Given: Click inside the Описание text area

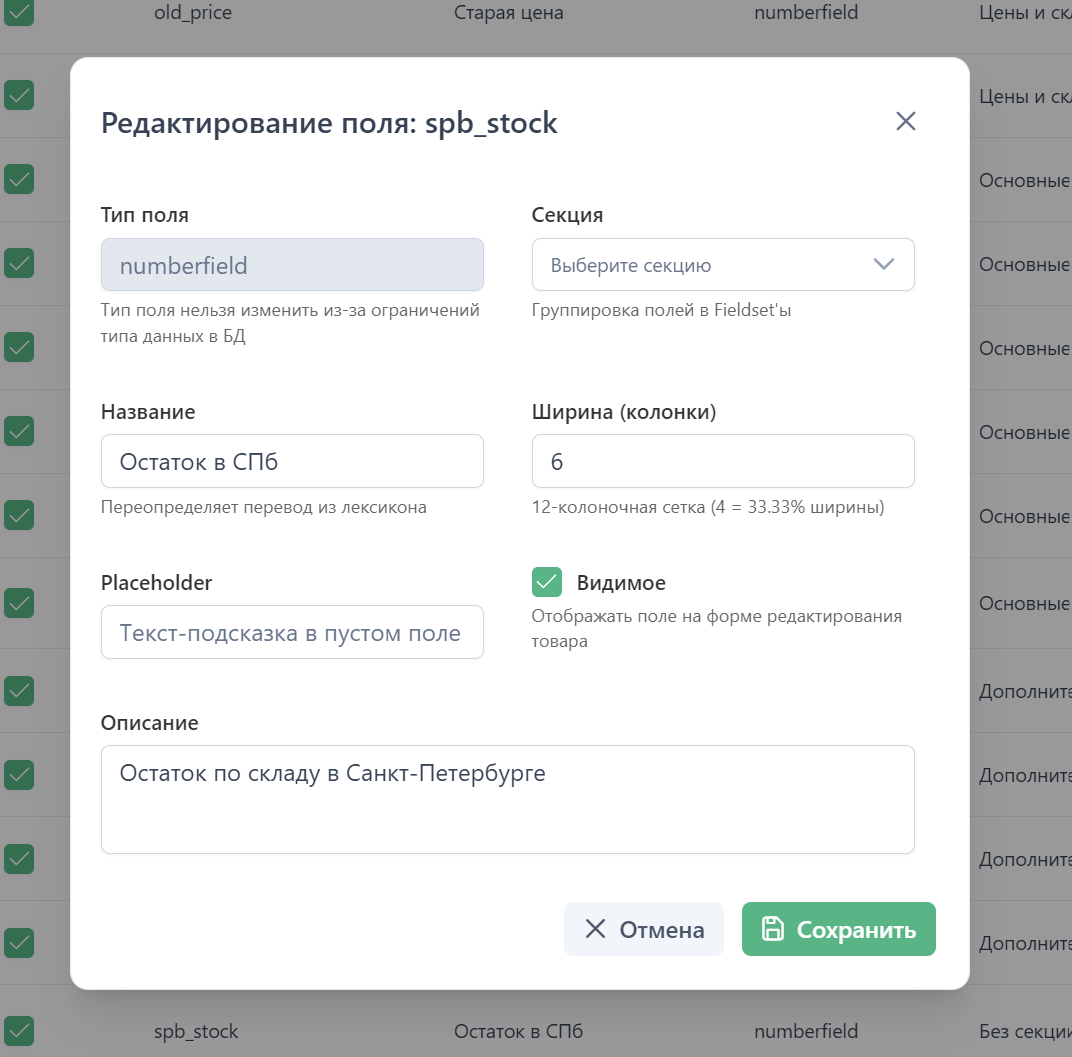Looking at the screenshot, I should click(507, 799).
